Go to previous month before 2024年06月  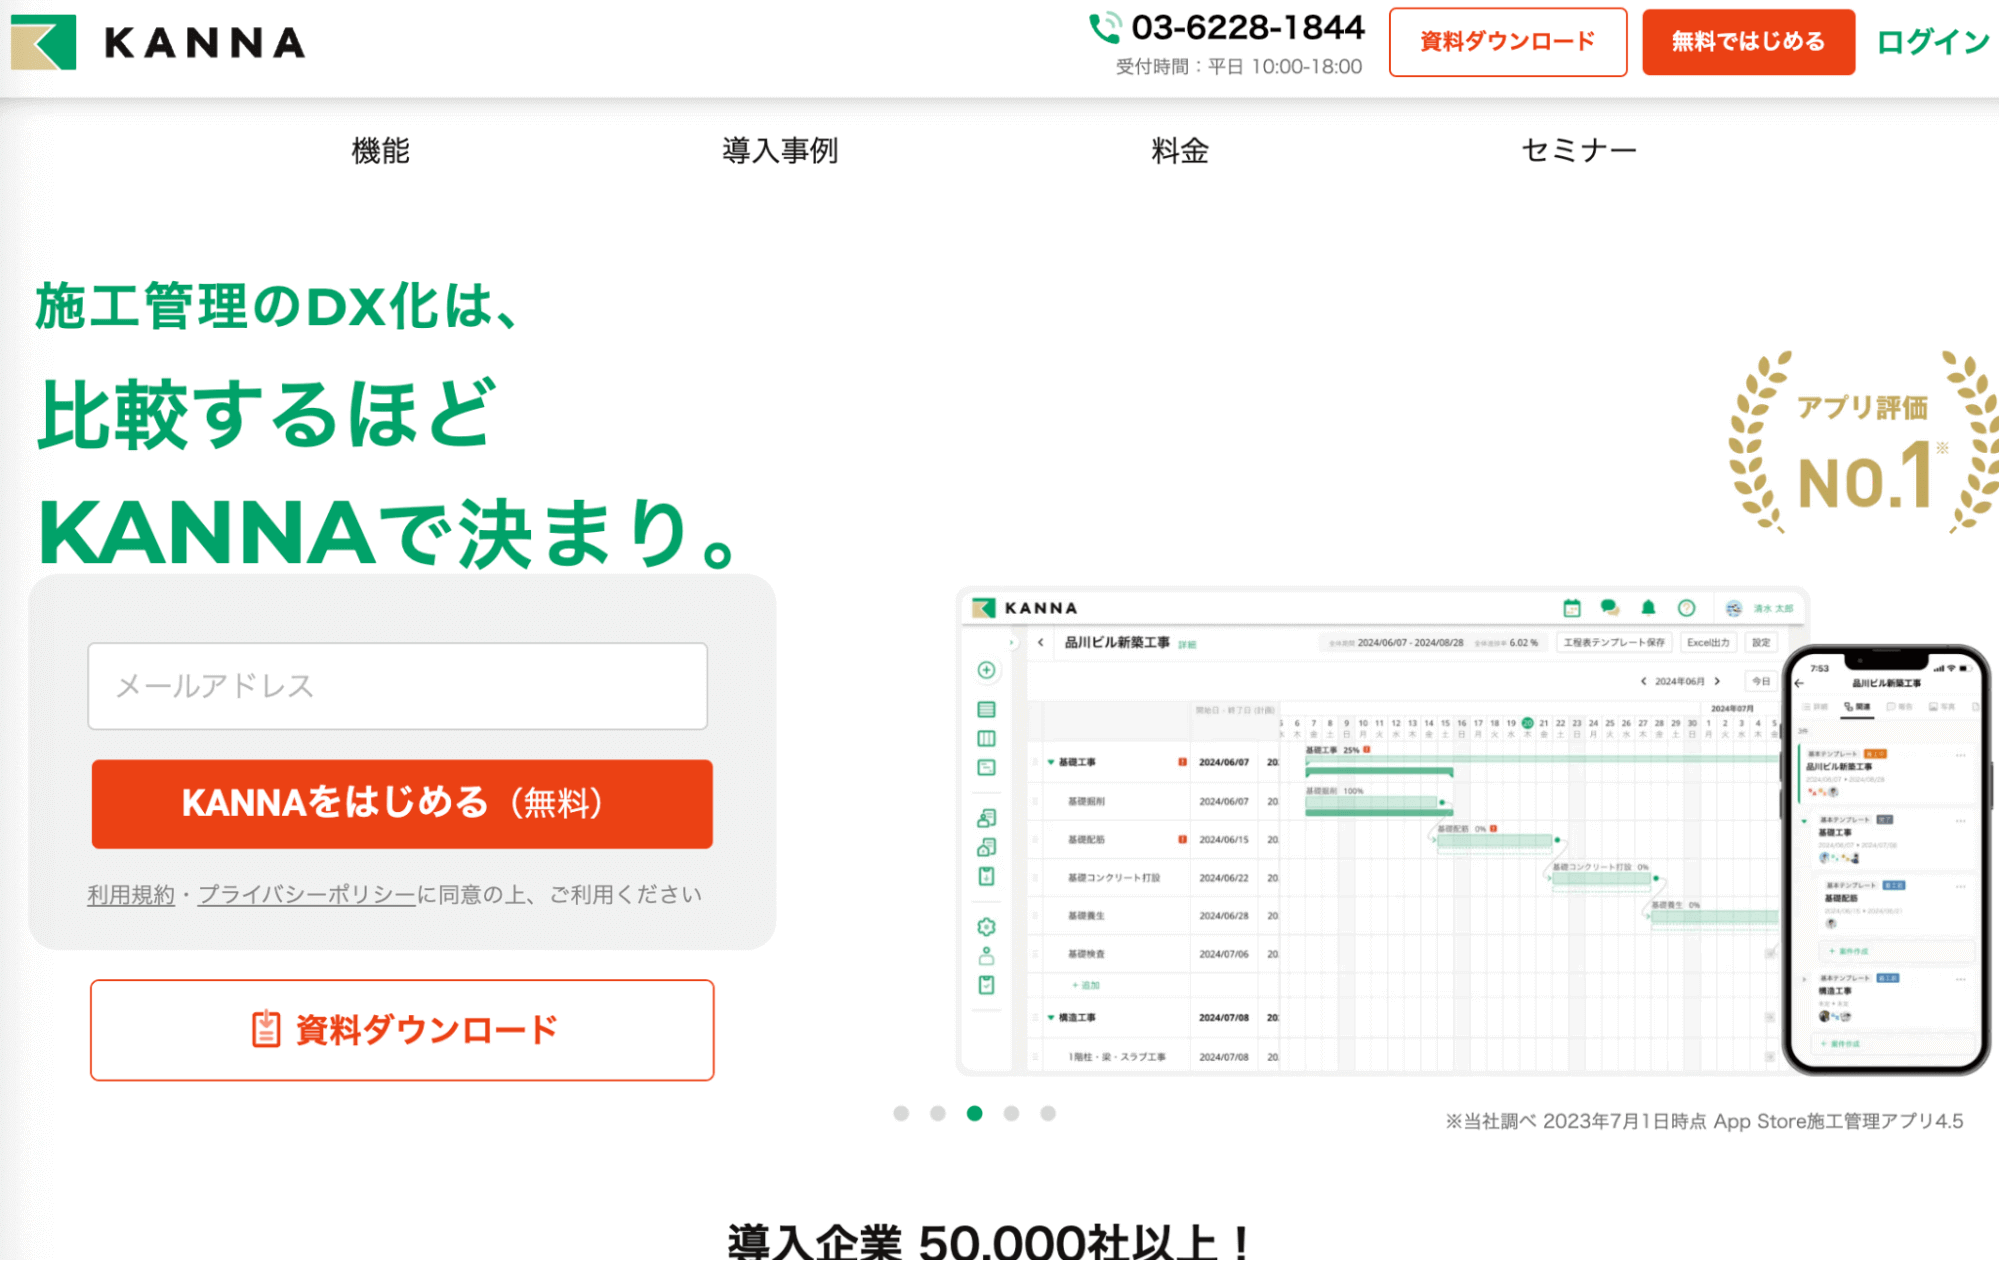(x=1643, y=681)
